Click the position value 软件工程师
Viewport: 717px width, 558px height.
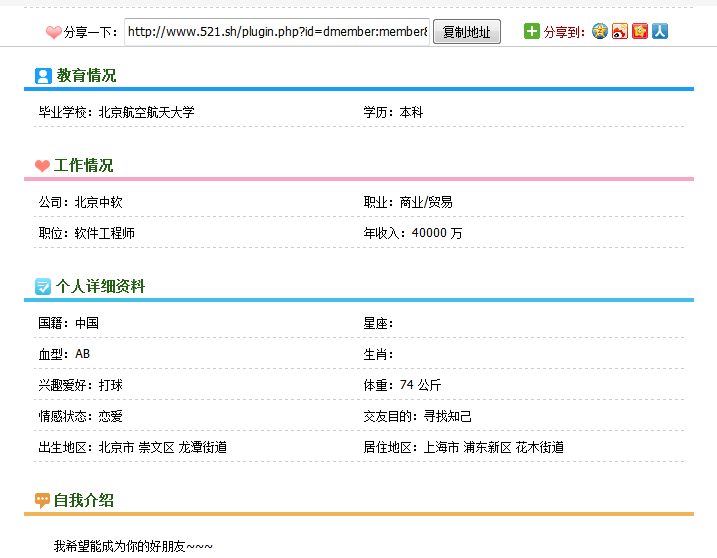pyautogui.click(x=105, y=233)
